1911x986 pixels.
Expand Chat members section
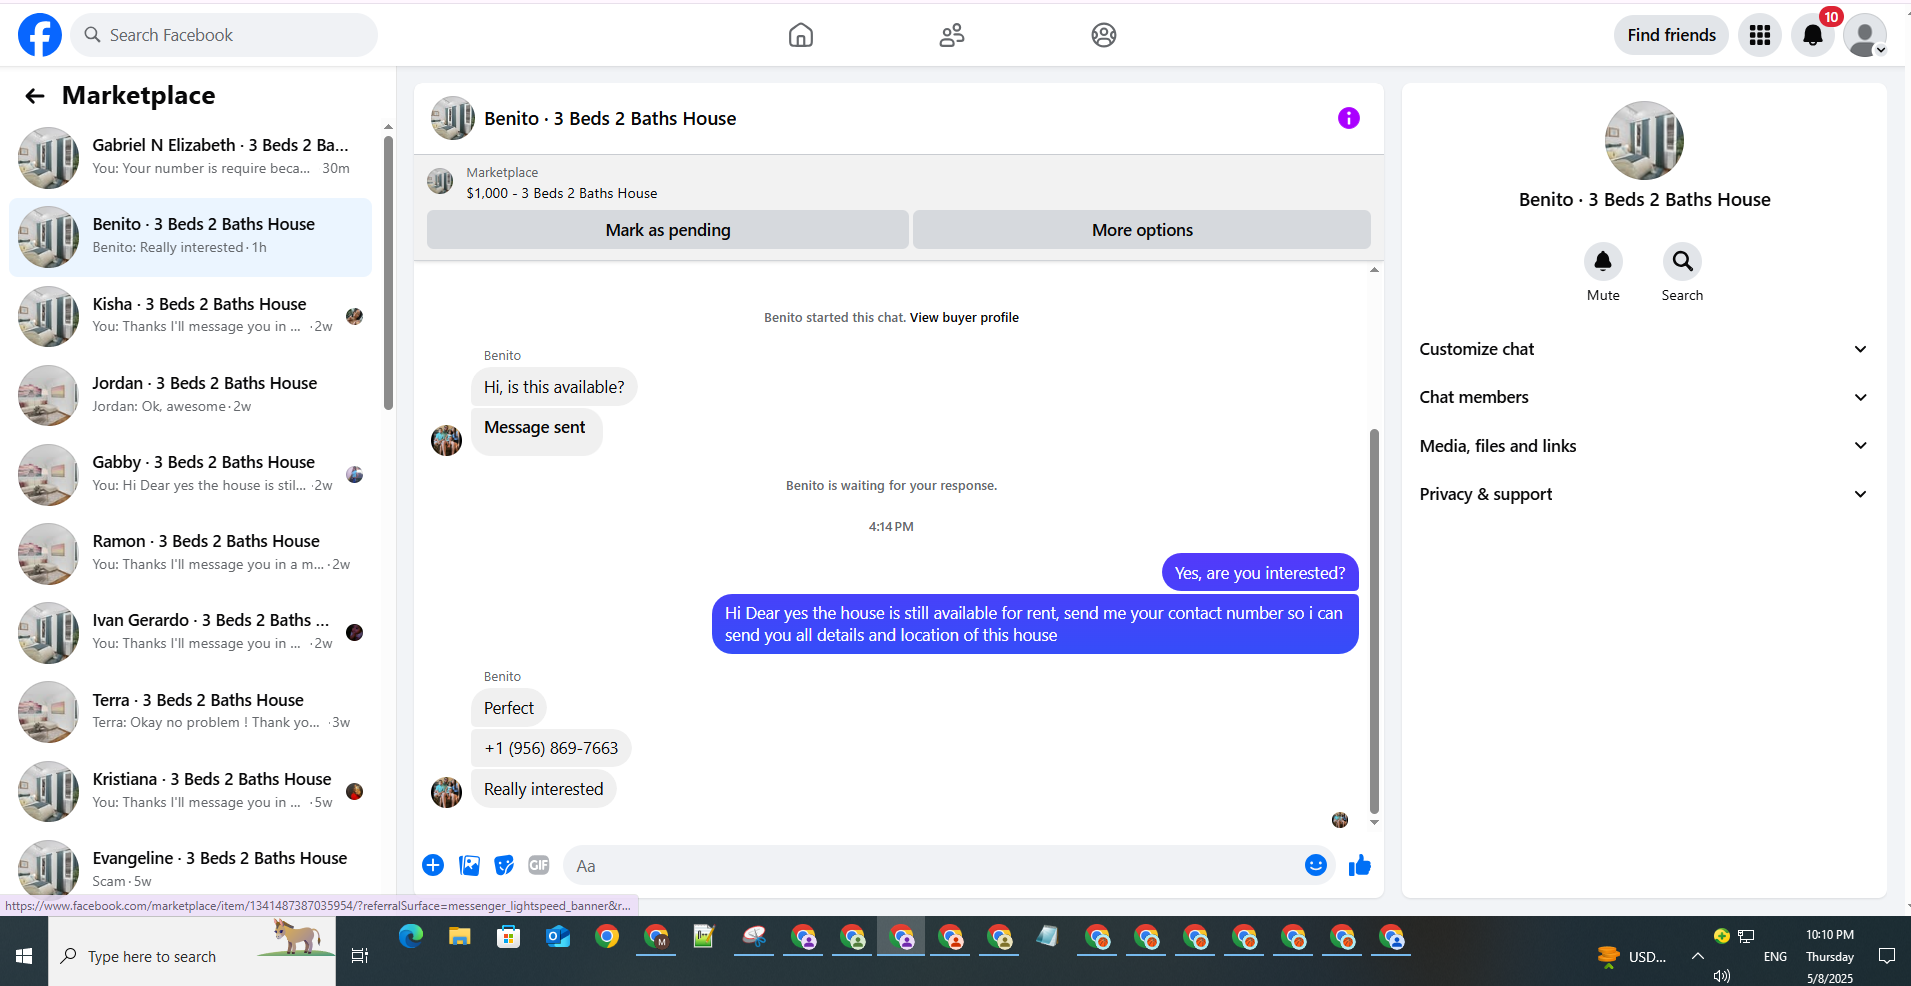click(x=1644, y=397)
